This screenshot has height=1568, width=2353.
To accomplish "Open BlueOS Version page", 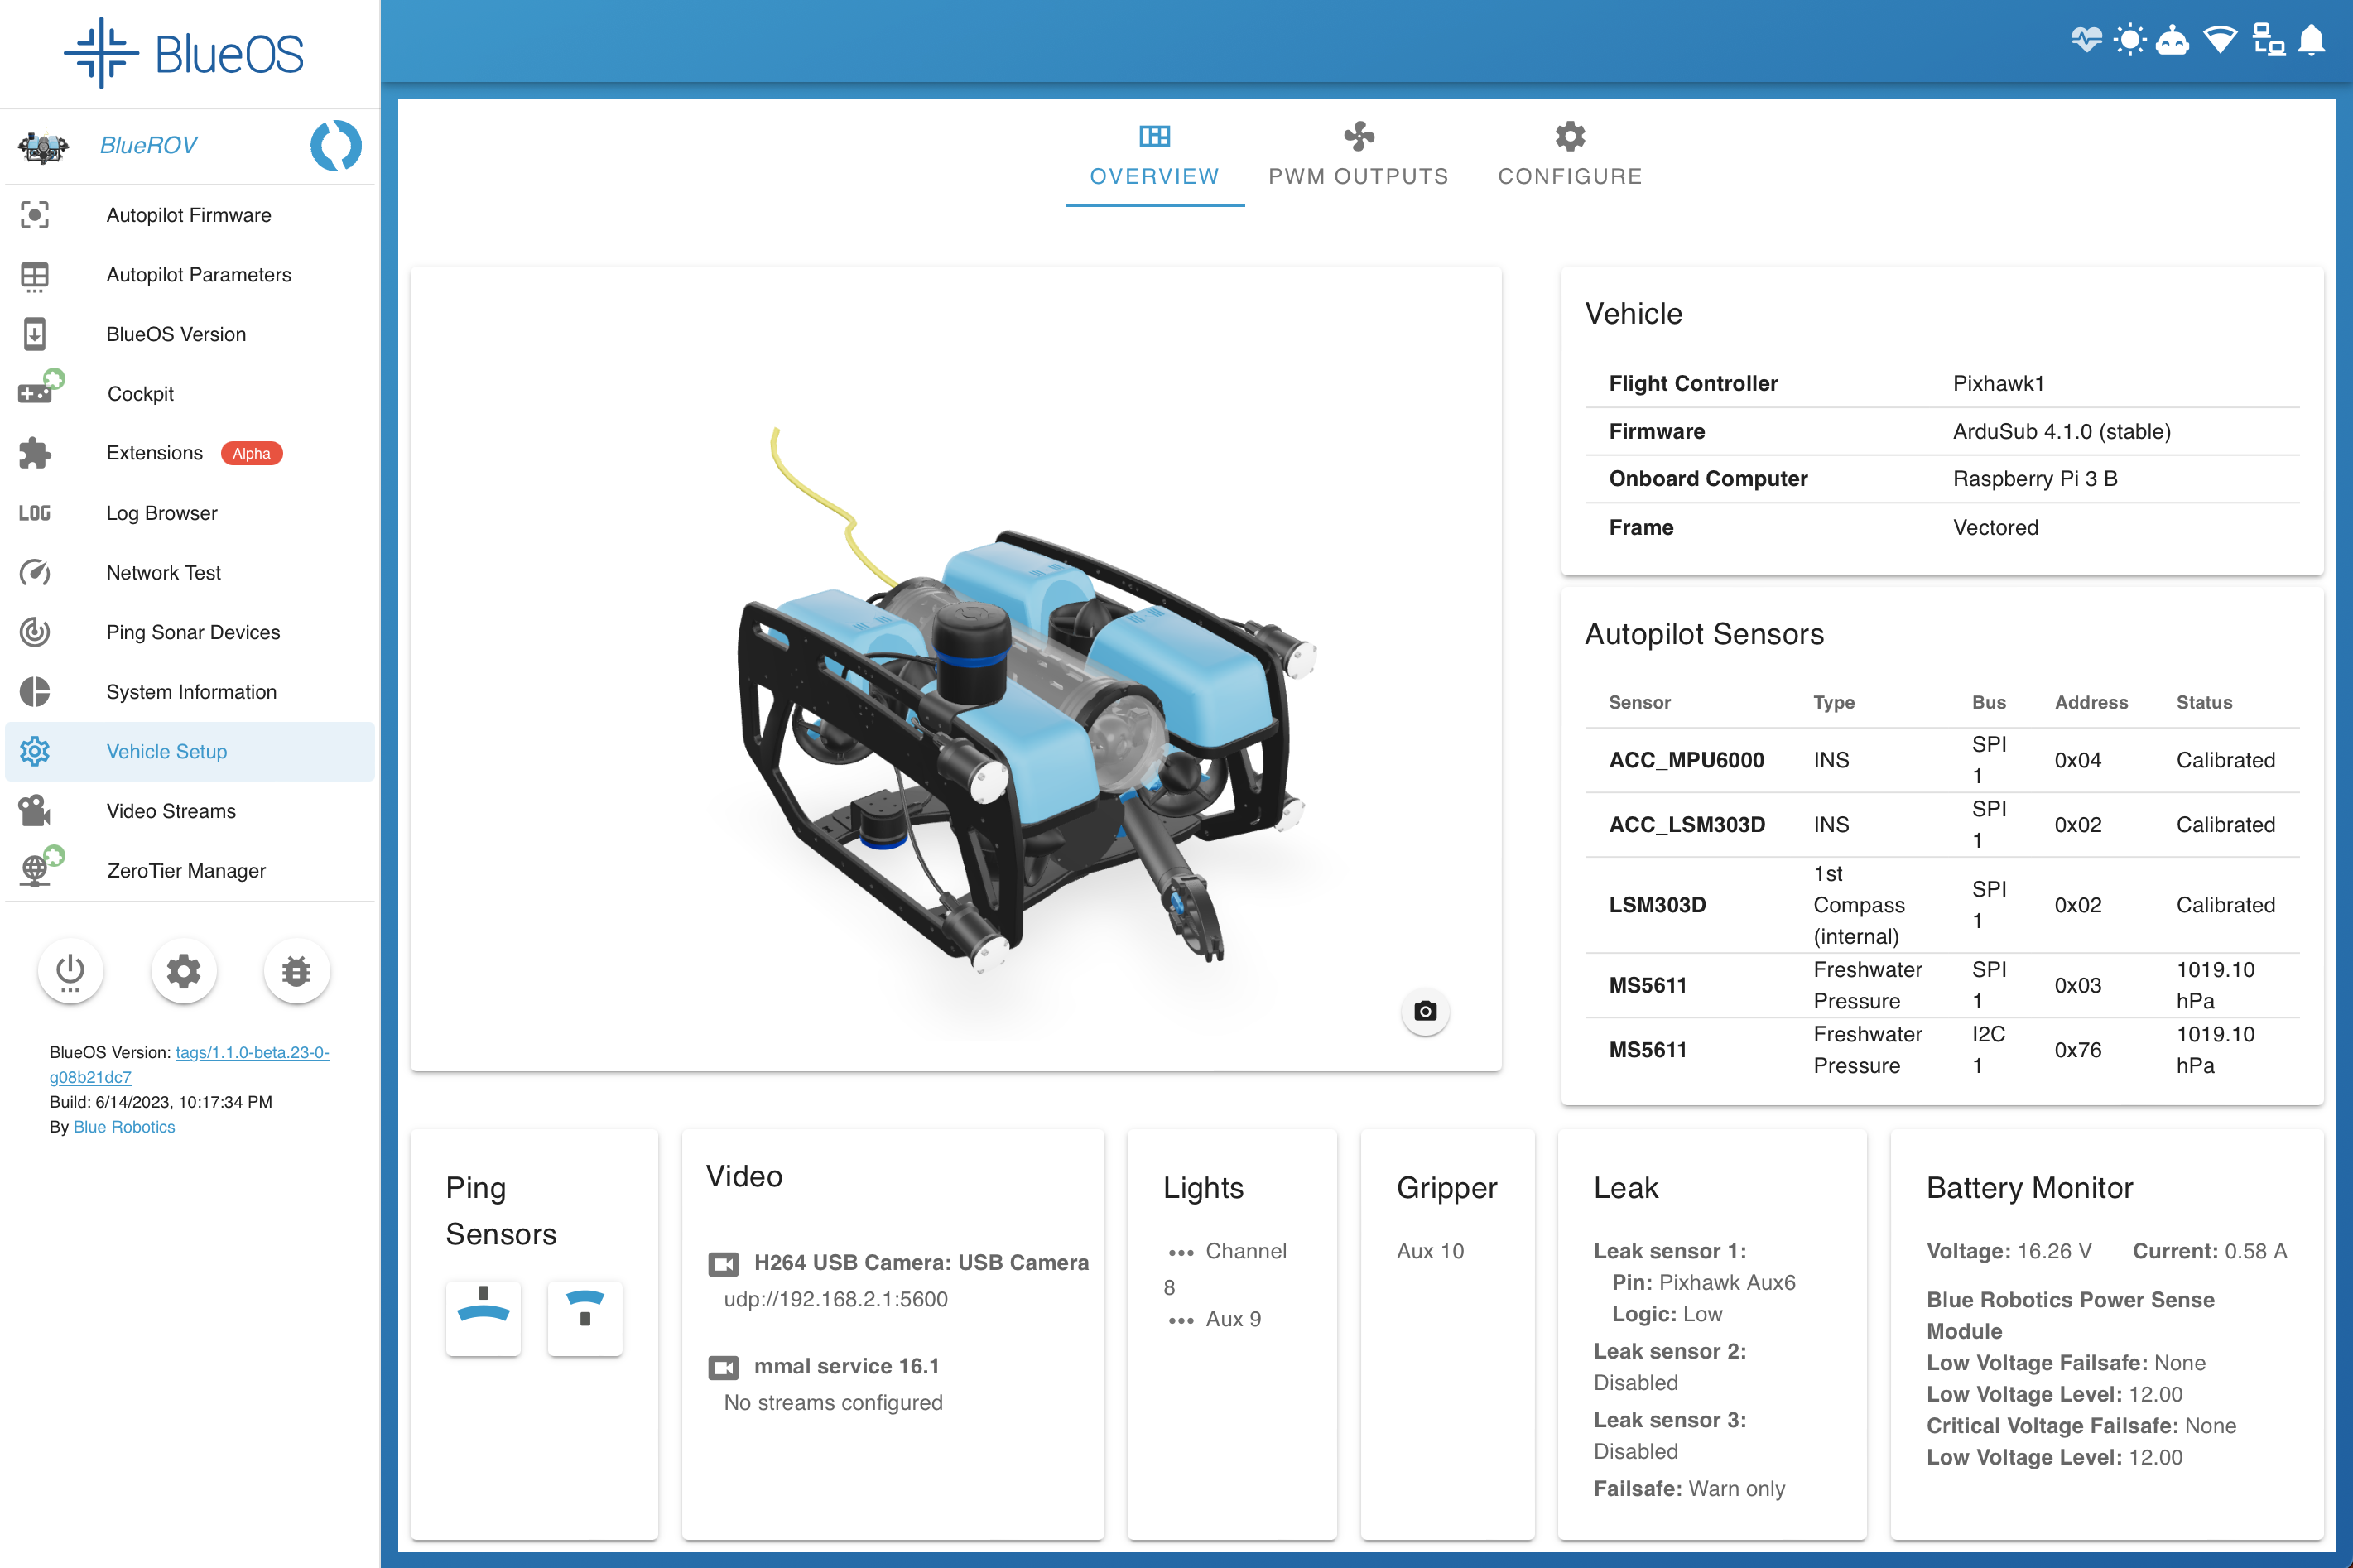I will point(190,334).
